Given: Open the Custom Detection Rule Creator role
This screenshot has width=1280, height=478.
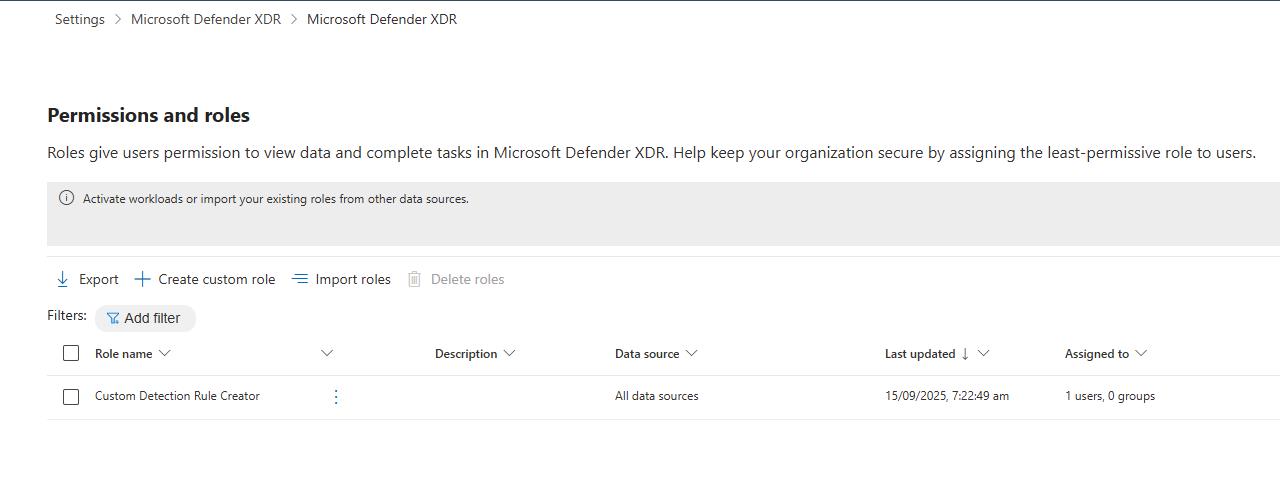Looking at the screenshot, I should (x=177, y=396).
